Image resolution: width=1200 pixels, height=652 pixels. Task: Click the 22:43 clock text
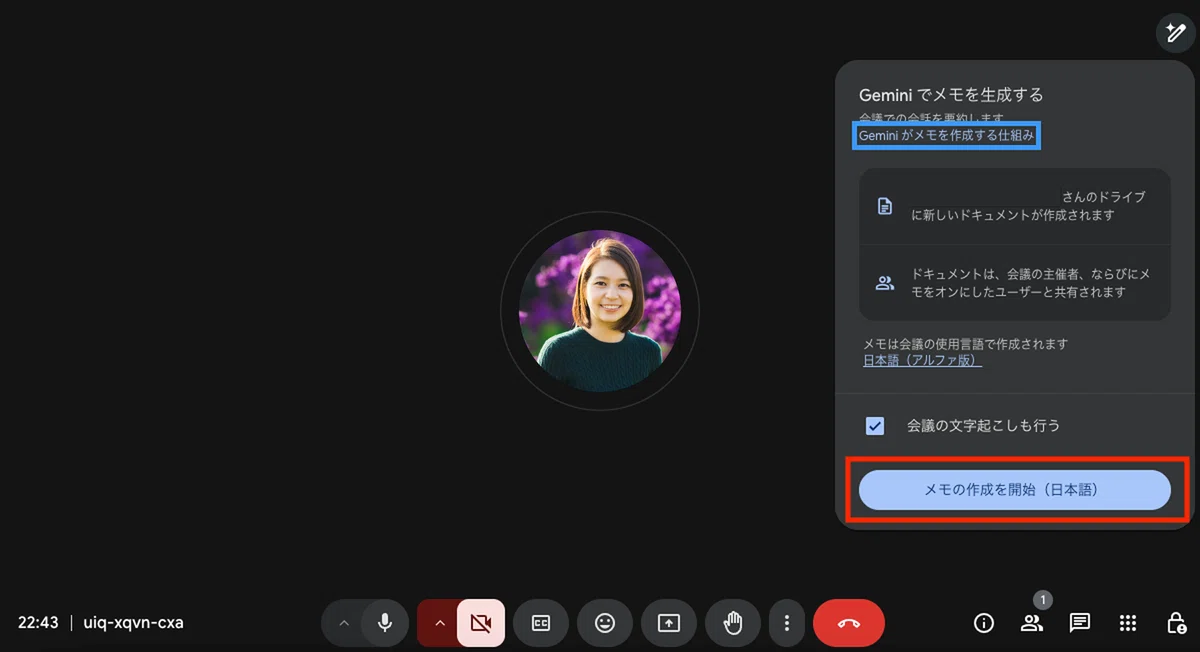[38, 623]
